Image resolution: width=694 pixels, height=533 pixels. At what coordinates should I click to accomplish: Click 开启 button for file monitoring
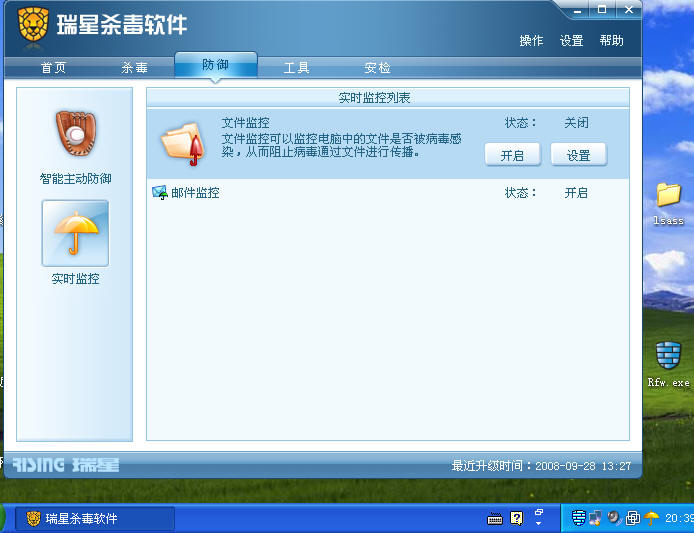click(x=513, y=155)
